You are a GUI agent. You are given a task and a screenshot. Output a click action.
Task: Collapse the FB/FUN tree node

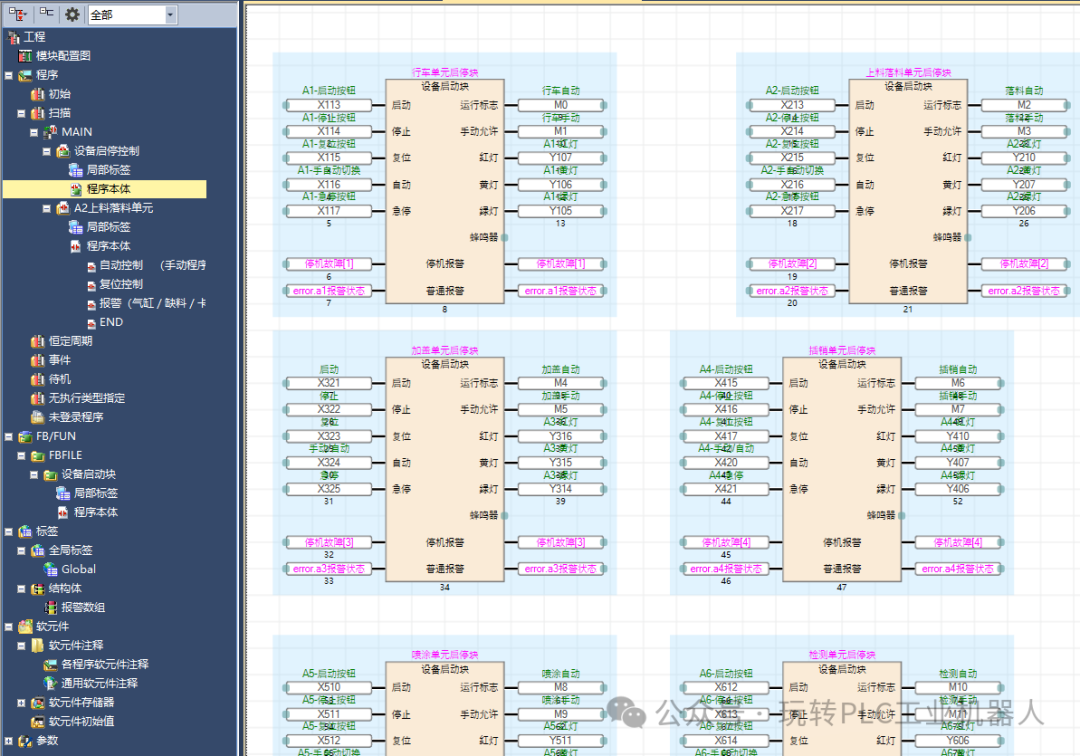click(8, 437)
